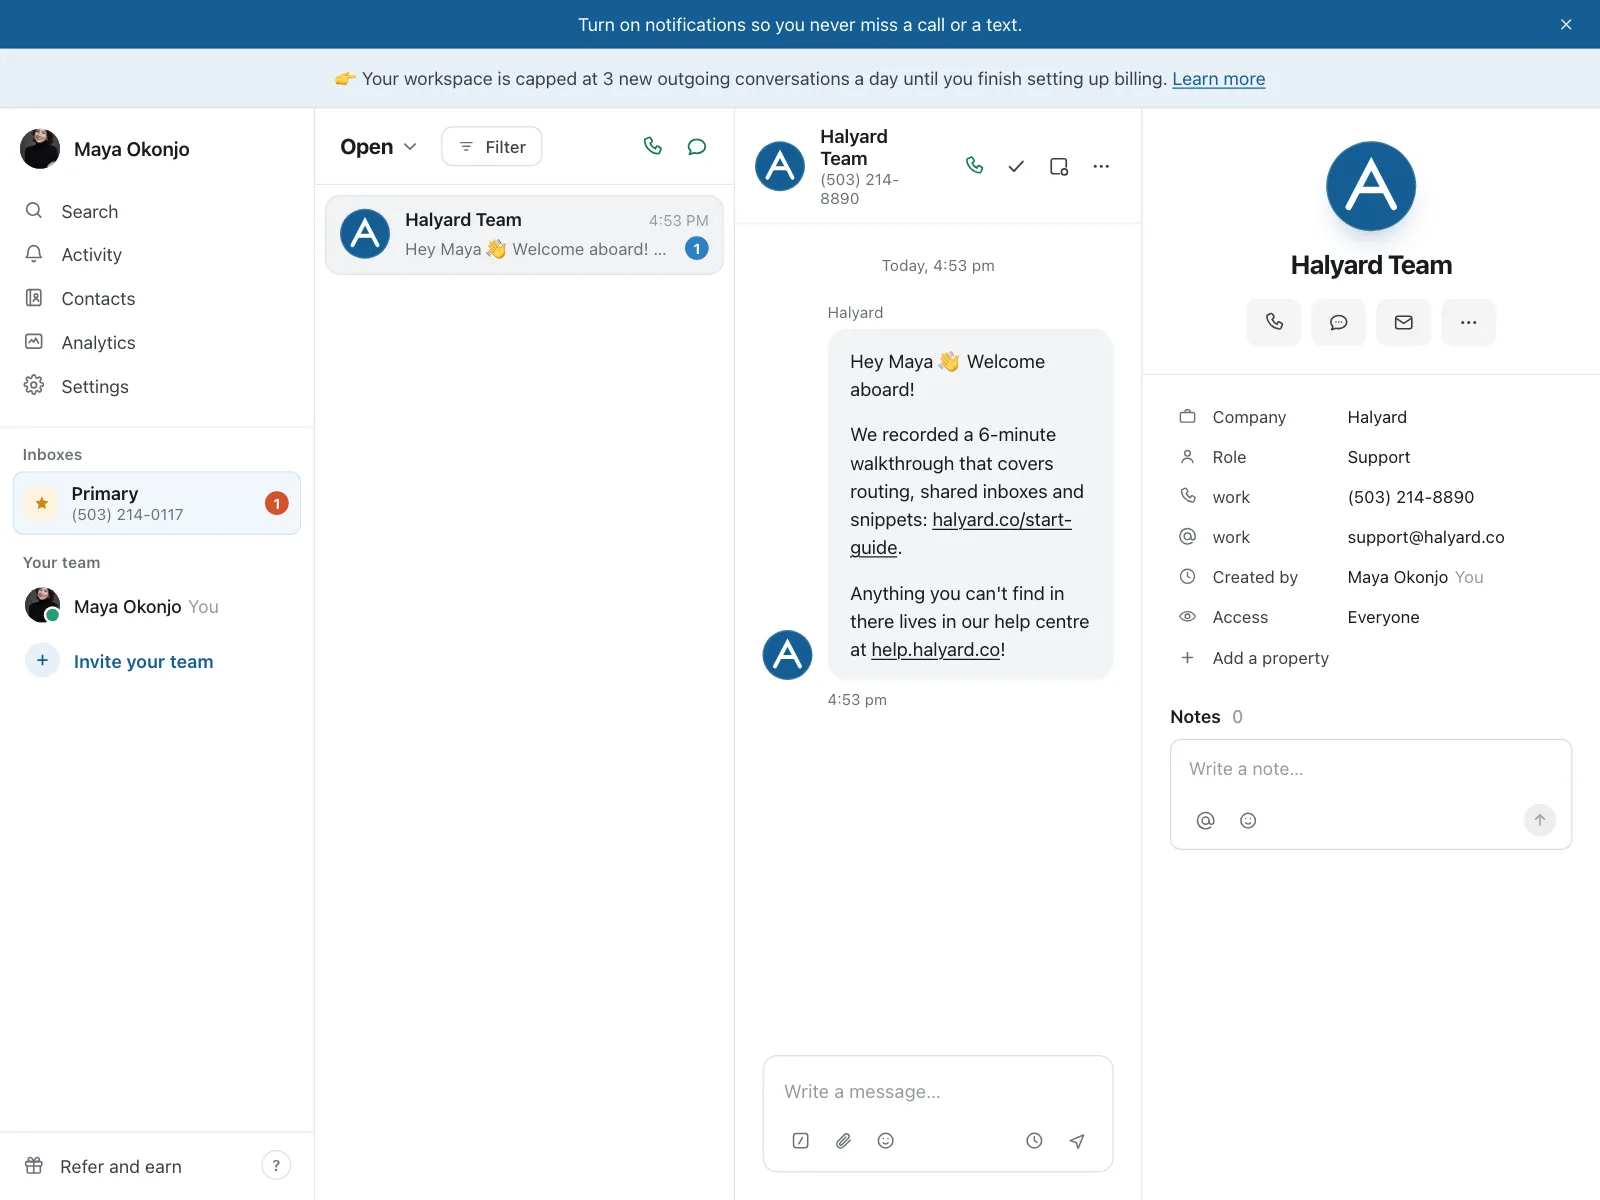Open the emoji picker in the notes box

[1248, 821]
